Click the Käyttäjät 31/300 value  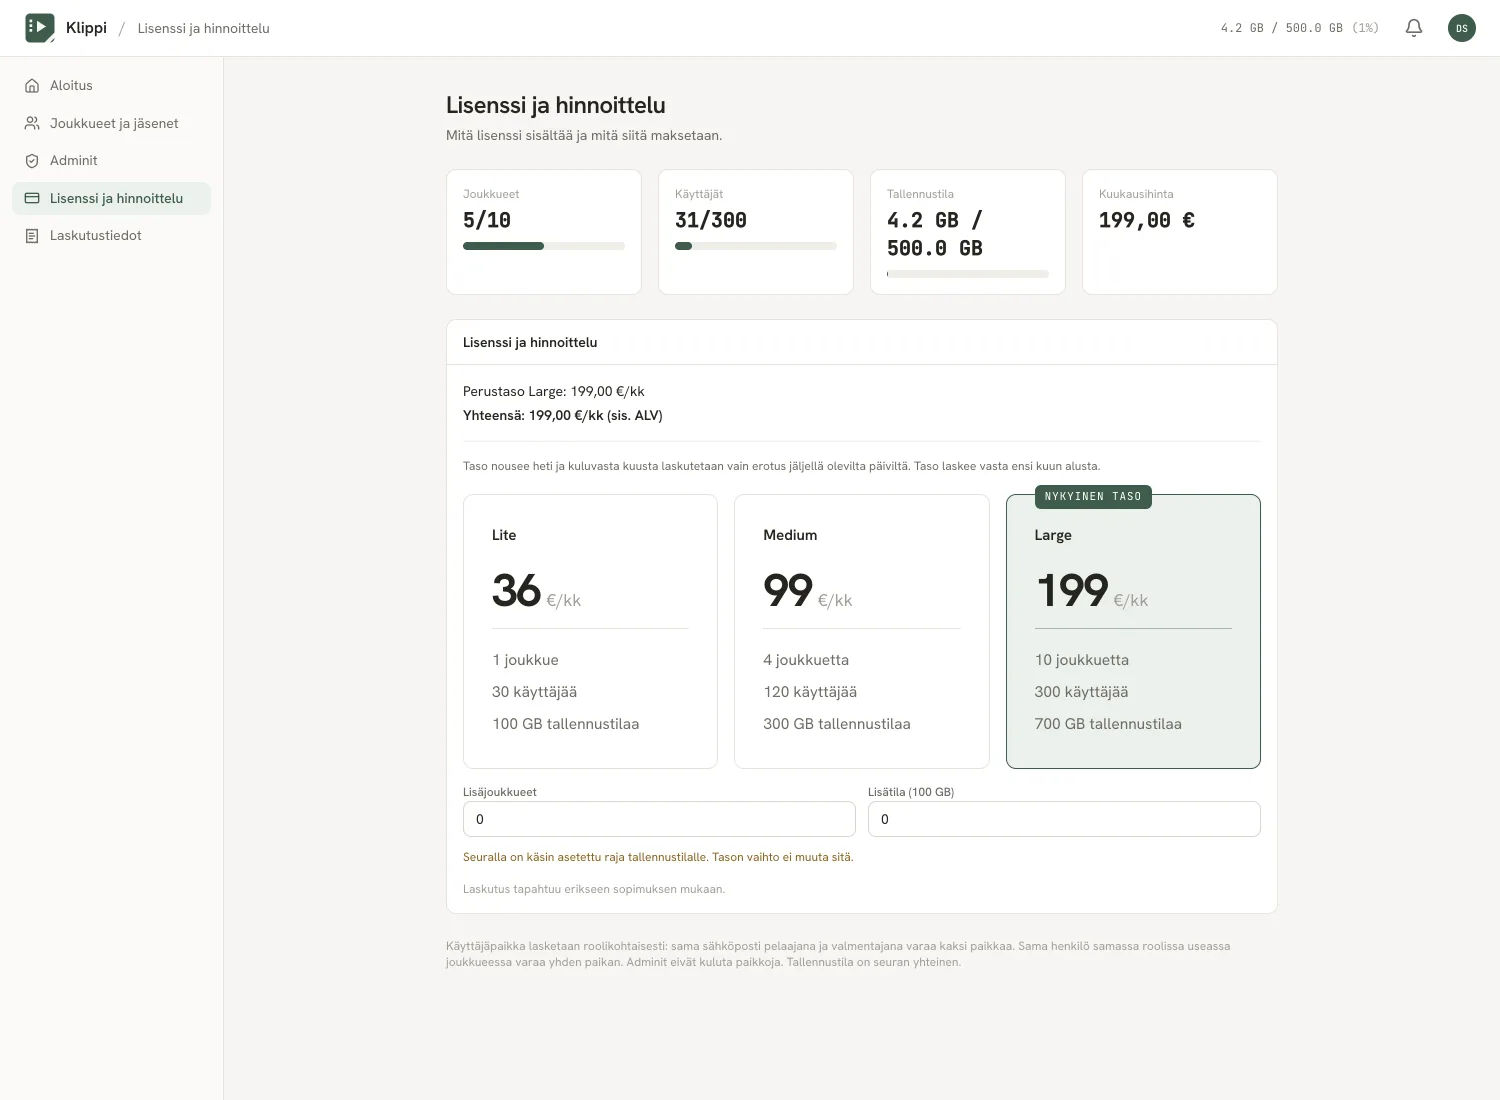(x=711, y=220)
